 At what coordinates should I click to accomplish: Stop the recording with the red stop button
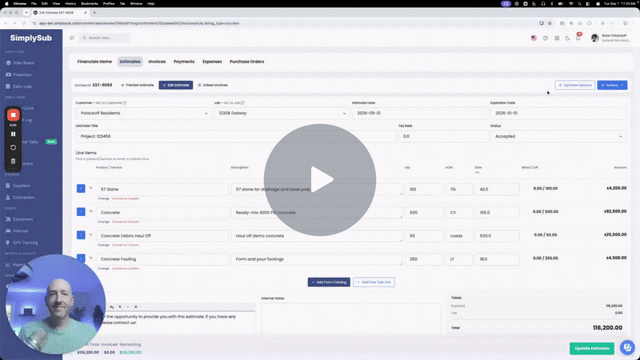(x=13, y=115)
